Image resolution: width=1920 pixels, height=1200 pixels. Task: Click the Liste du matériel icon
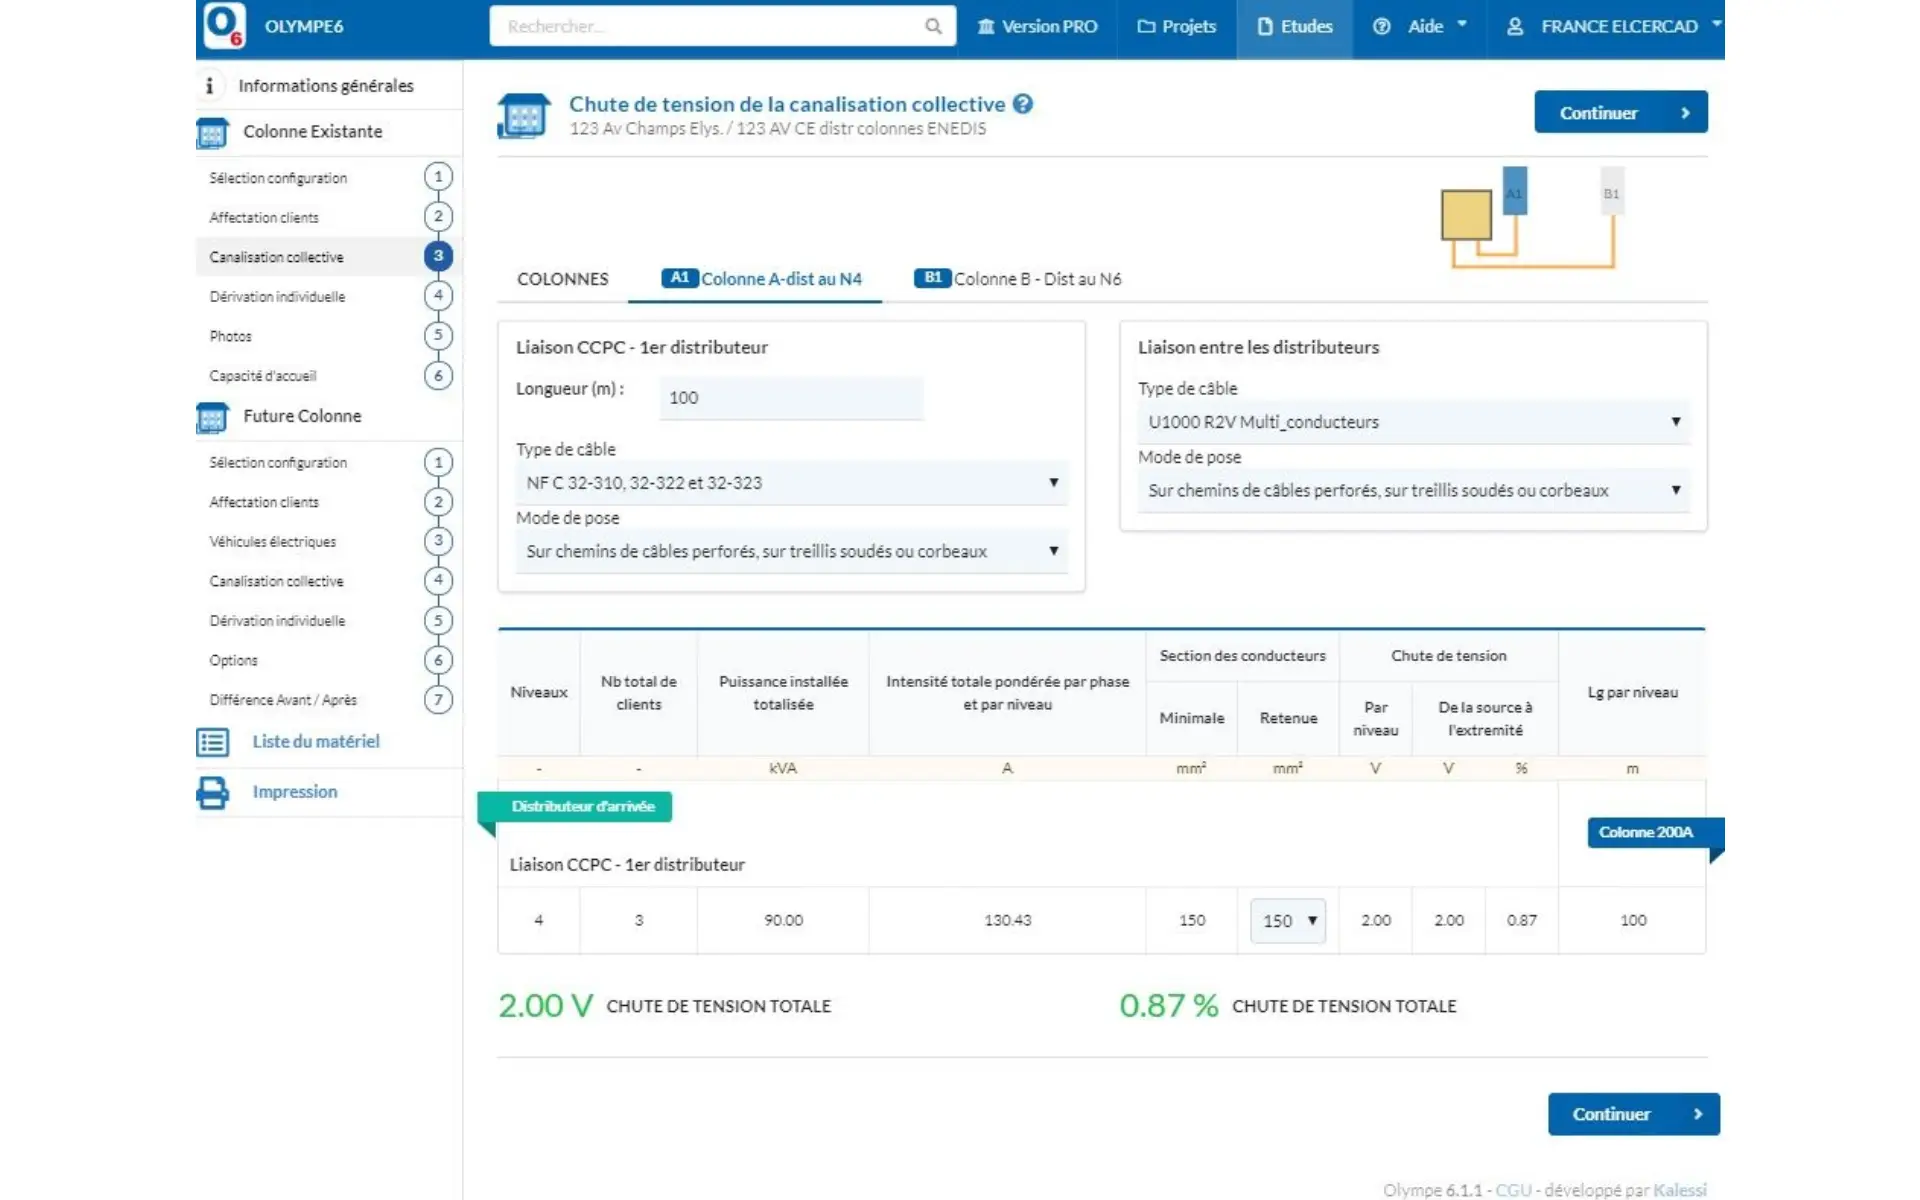213,742
